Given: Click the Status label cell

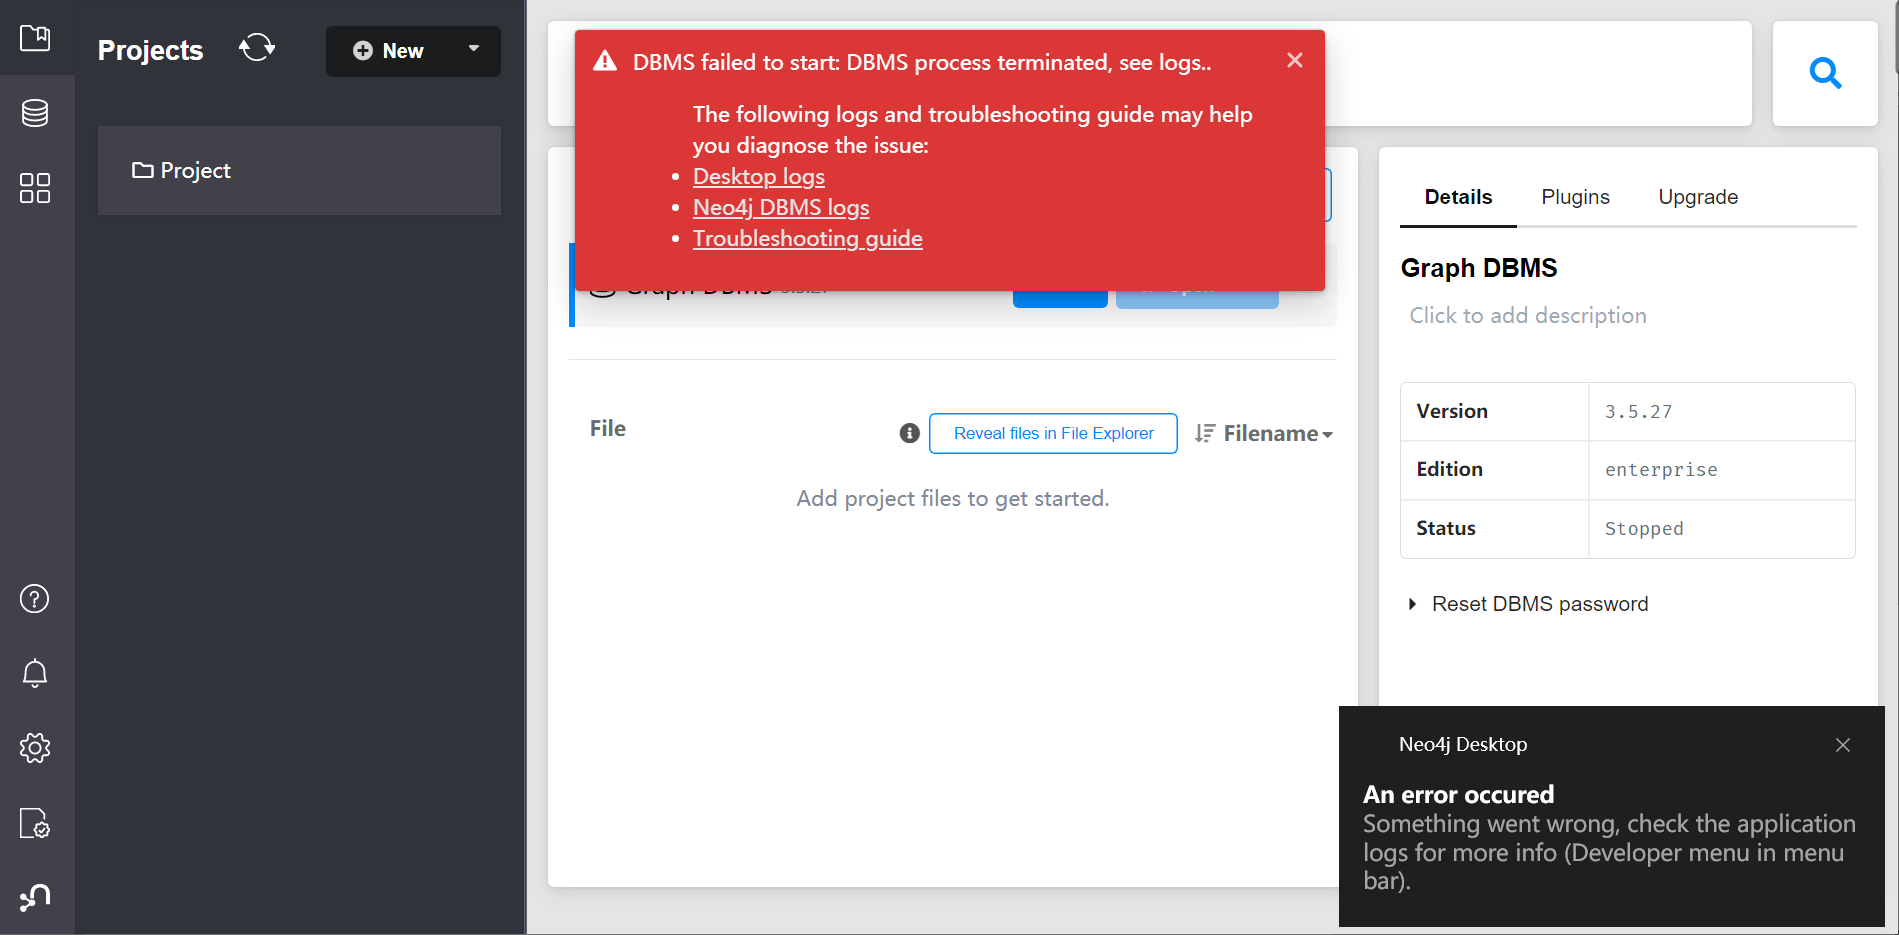Looking at the screenshot, I should pyautogui.click(x=1495, y=529).
